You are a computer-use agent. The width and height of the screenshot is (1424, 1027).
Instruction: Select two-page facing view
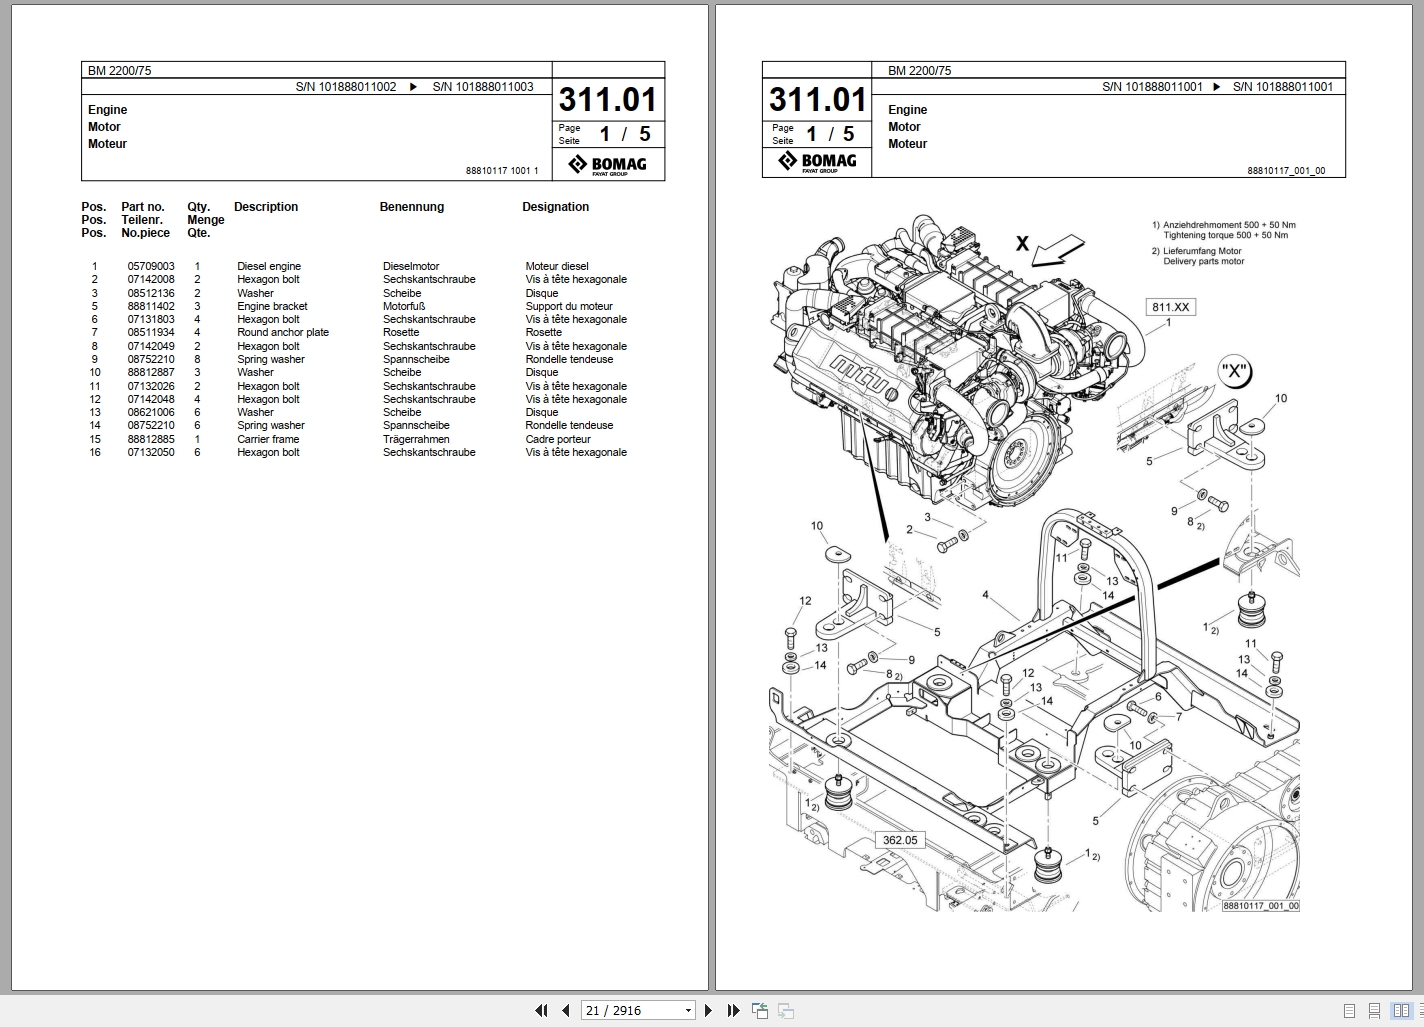(x=1400, y=1010)
